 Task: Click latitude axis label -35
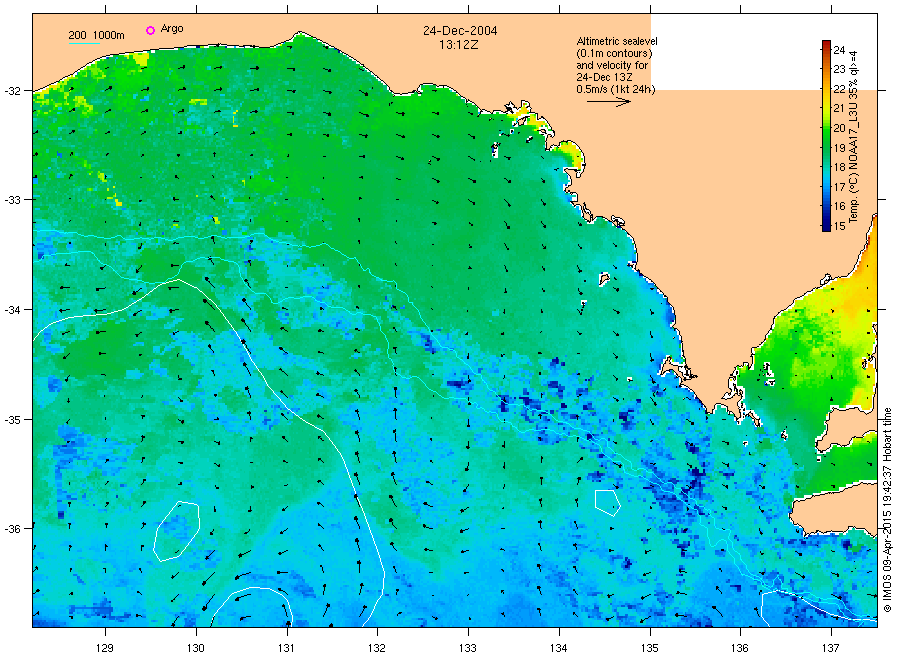pyautogui.click(x=11, y=419)
